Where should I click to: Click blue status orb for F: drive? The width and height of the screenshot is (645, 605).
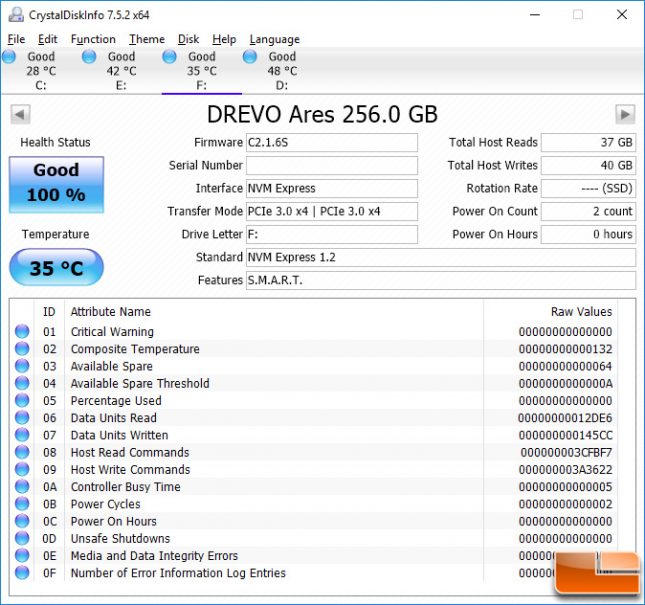(169, 56)
